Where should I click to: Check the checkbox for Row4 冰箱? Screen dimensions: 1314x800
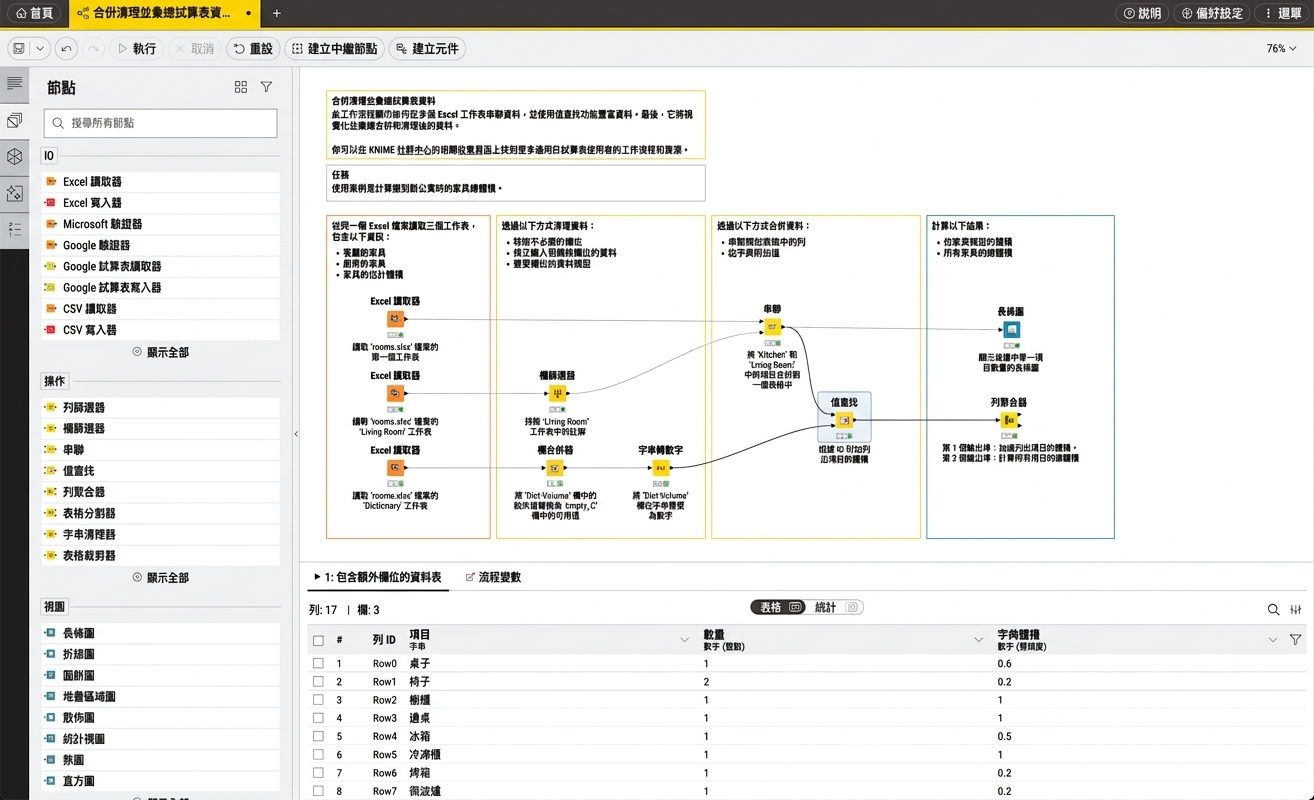click(318, 736)
